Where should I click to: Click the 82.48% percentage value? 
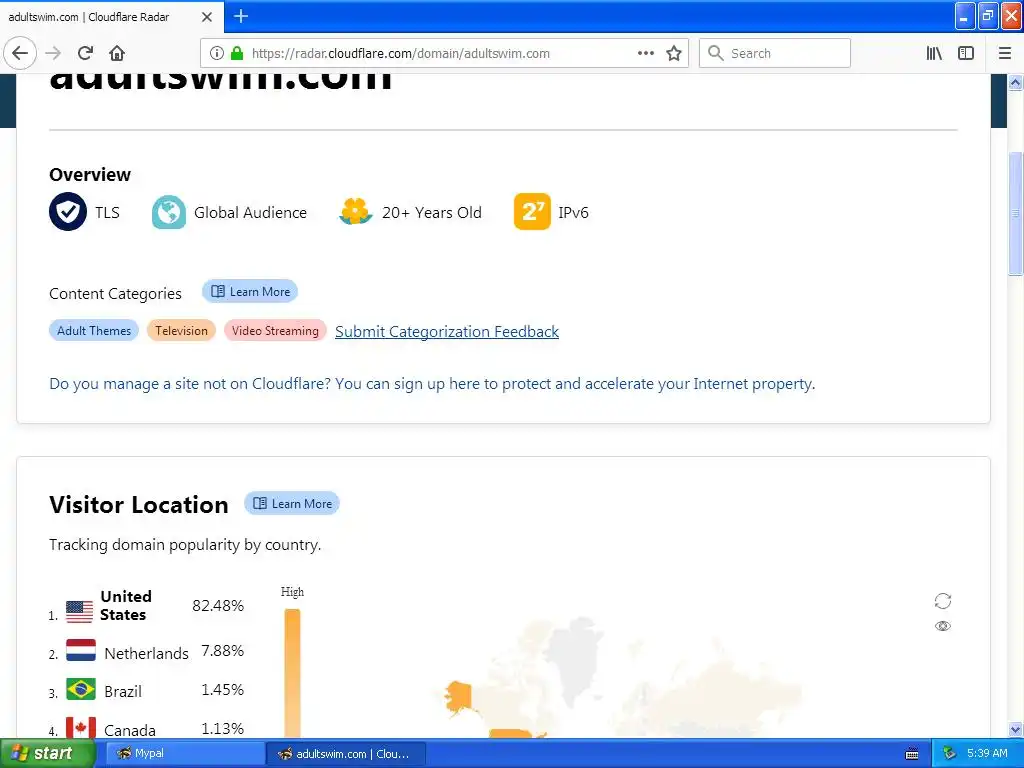pyautogui.click(x=218, y=605)
